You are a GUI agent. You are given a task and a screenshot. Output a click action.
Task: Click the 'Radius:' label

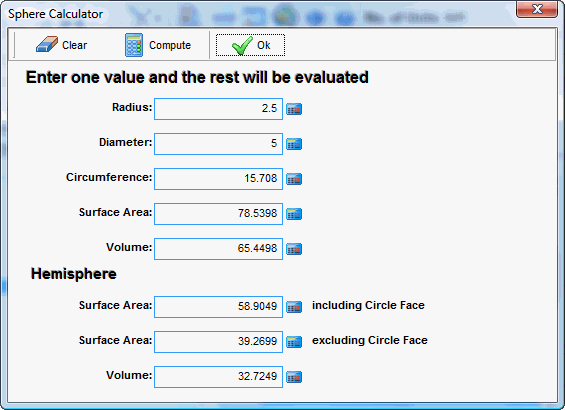(132, 107)
